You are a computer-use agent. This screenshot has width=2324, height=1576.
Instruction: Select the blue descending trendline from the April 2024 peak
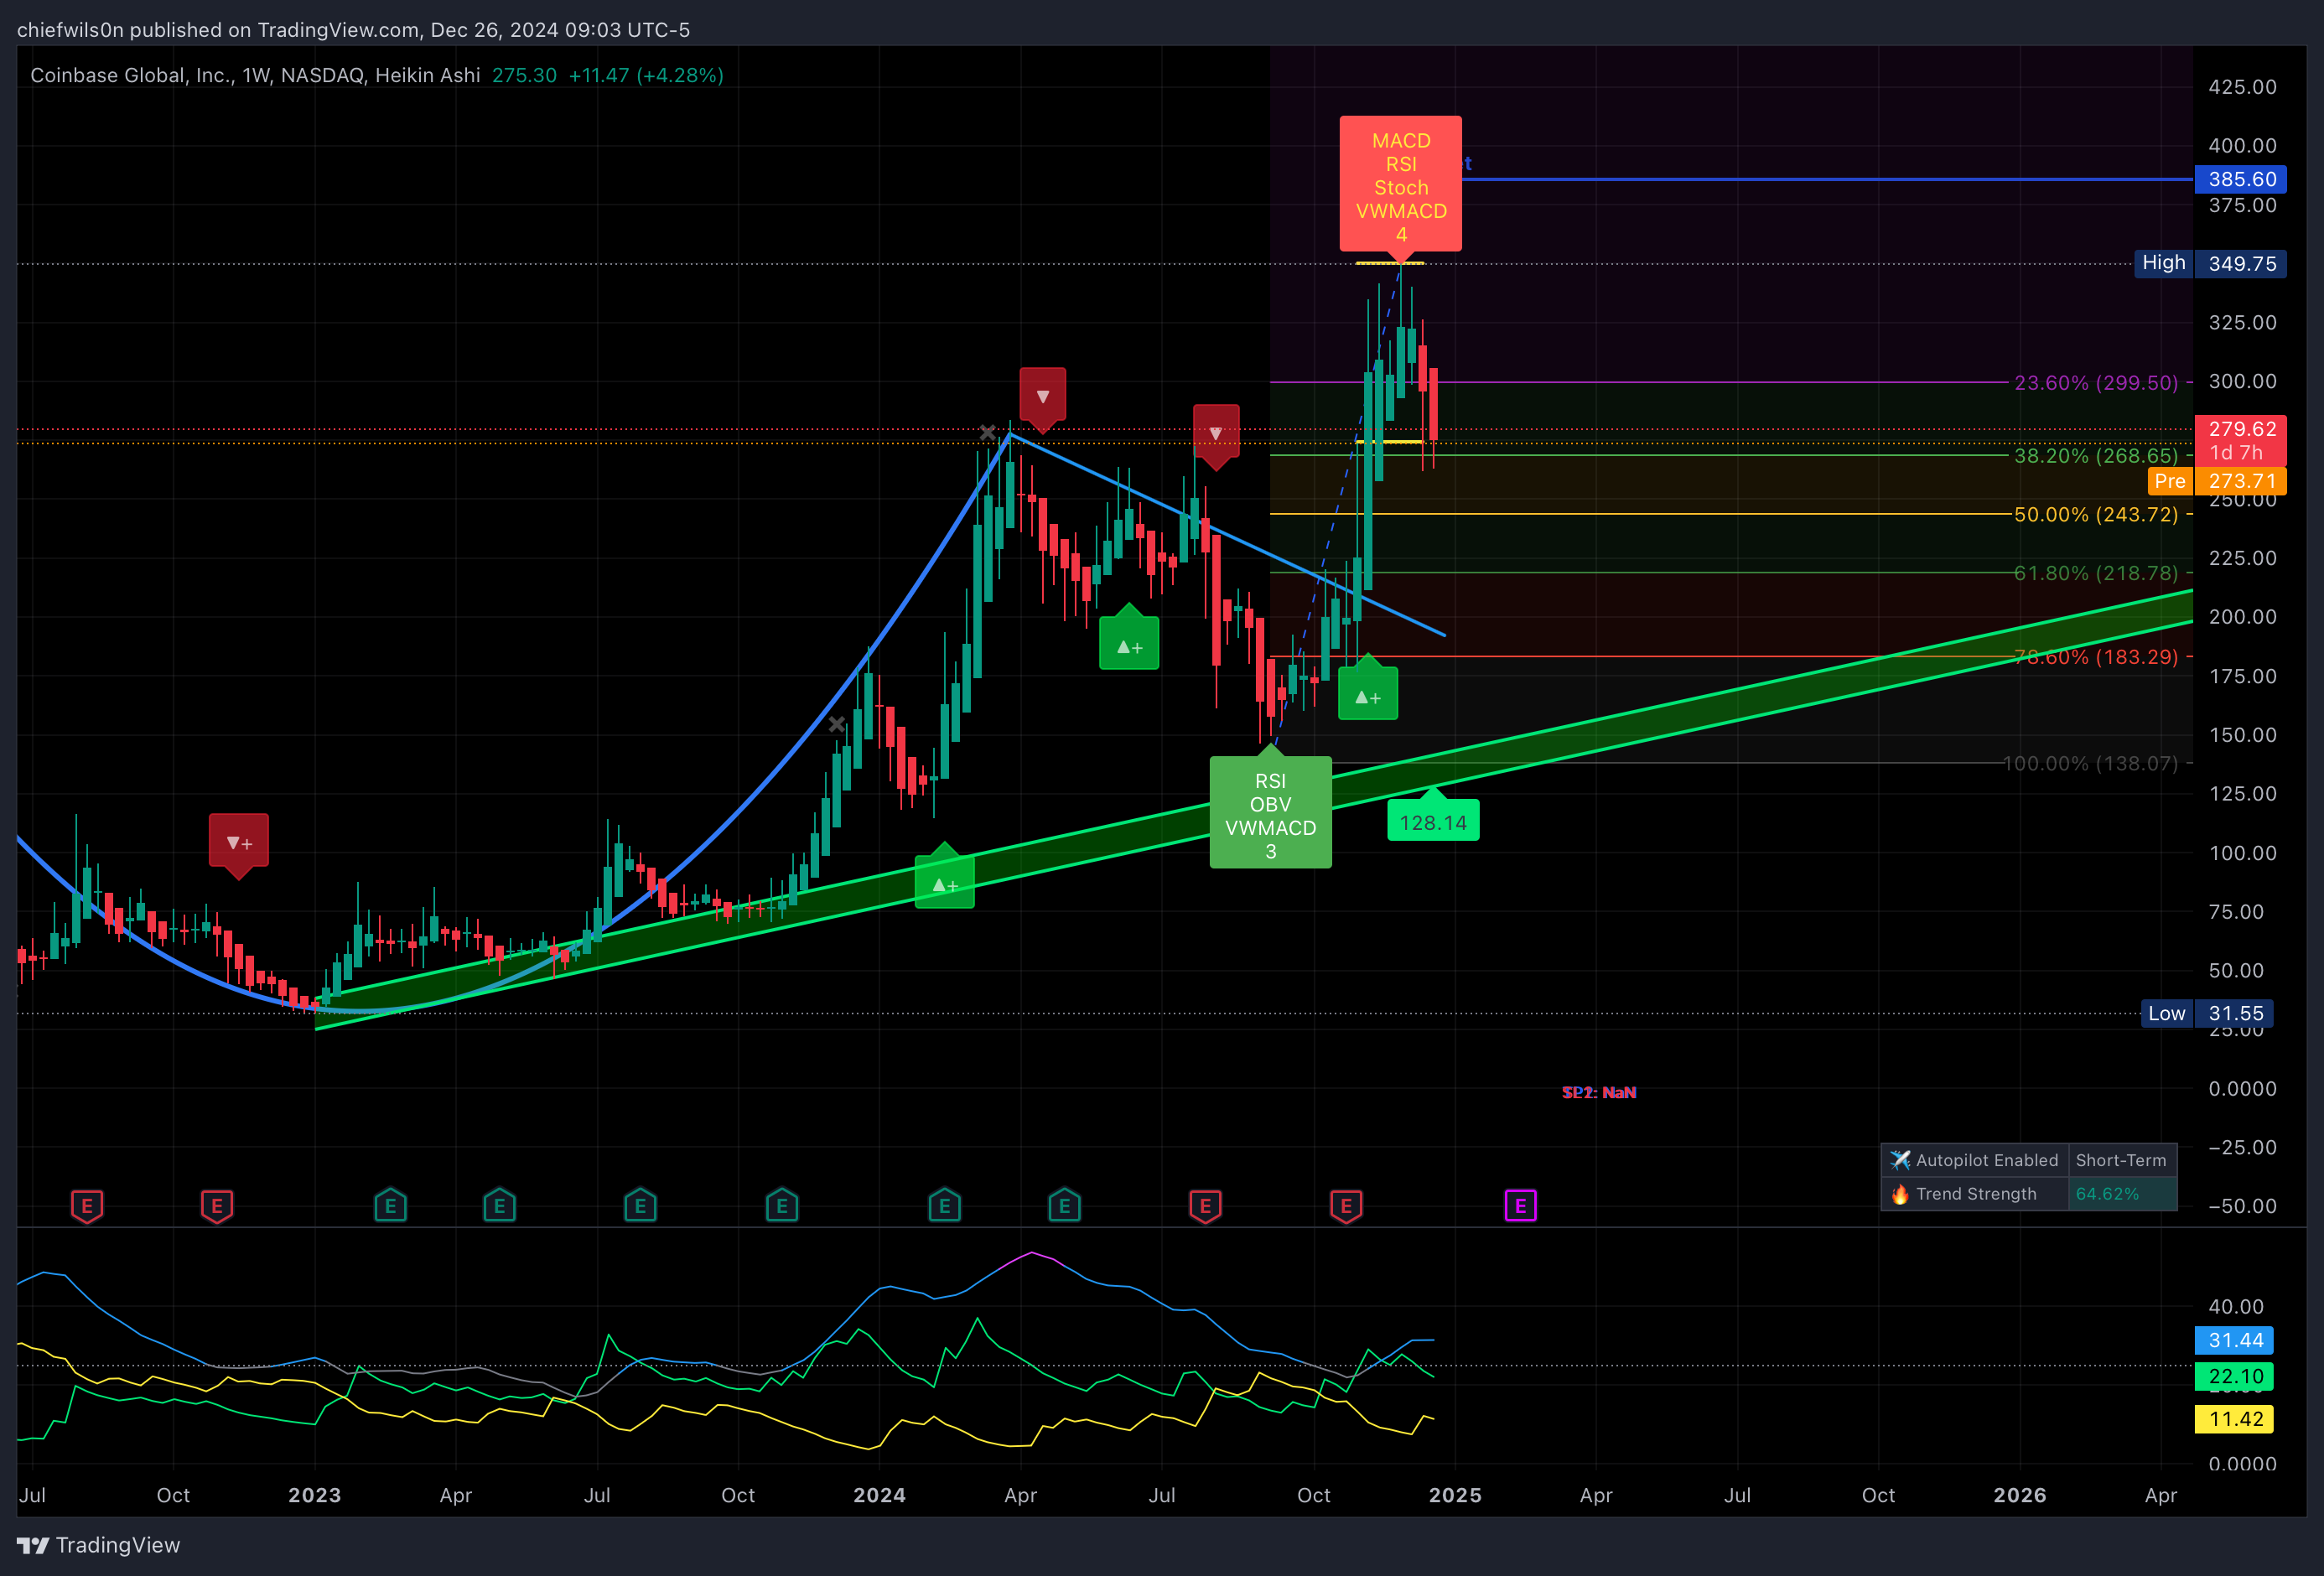tap(1227, 534)
